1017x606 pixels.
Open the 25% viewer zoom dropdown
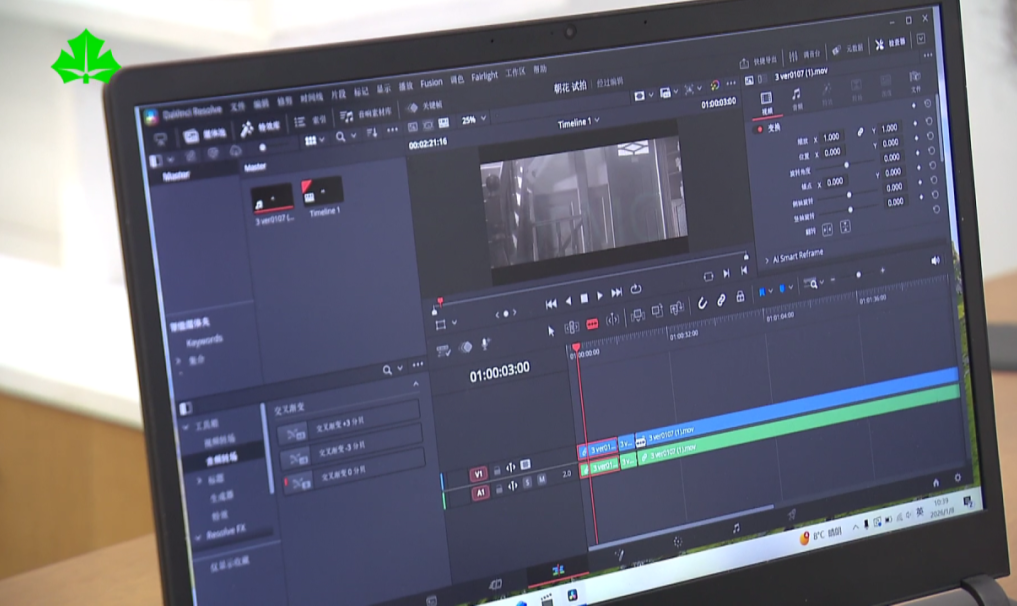pyautogui.click(x=473, y=121)
